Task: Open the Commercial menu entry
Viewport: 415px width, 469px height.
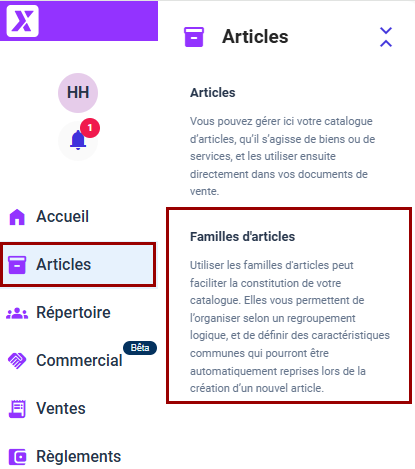Action: pyautogui.click(x=79, y=361)
